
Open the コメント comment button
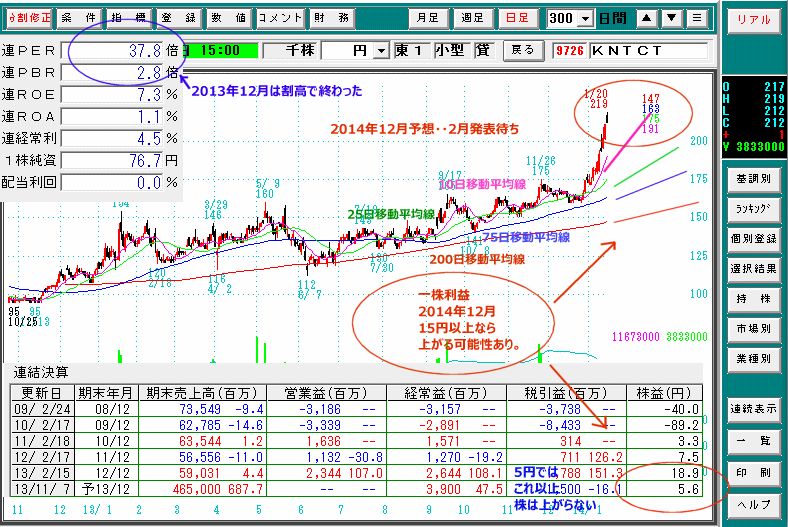[280, 19]
